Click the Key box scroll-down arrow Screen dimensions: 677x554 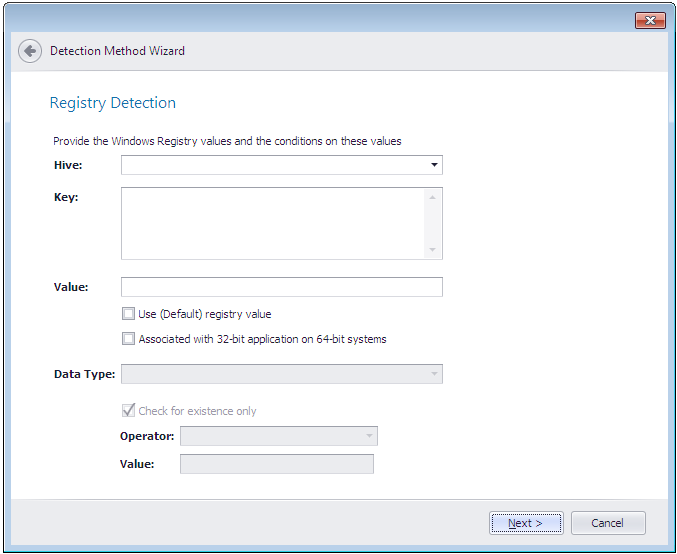click(432, 250)
